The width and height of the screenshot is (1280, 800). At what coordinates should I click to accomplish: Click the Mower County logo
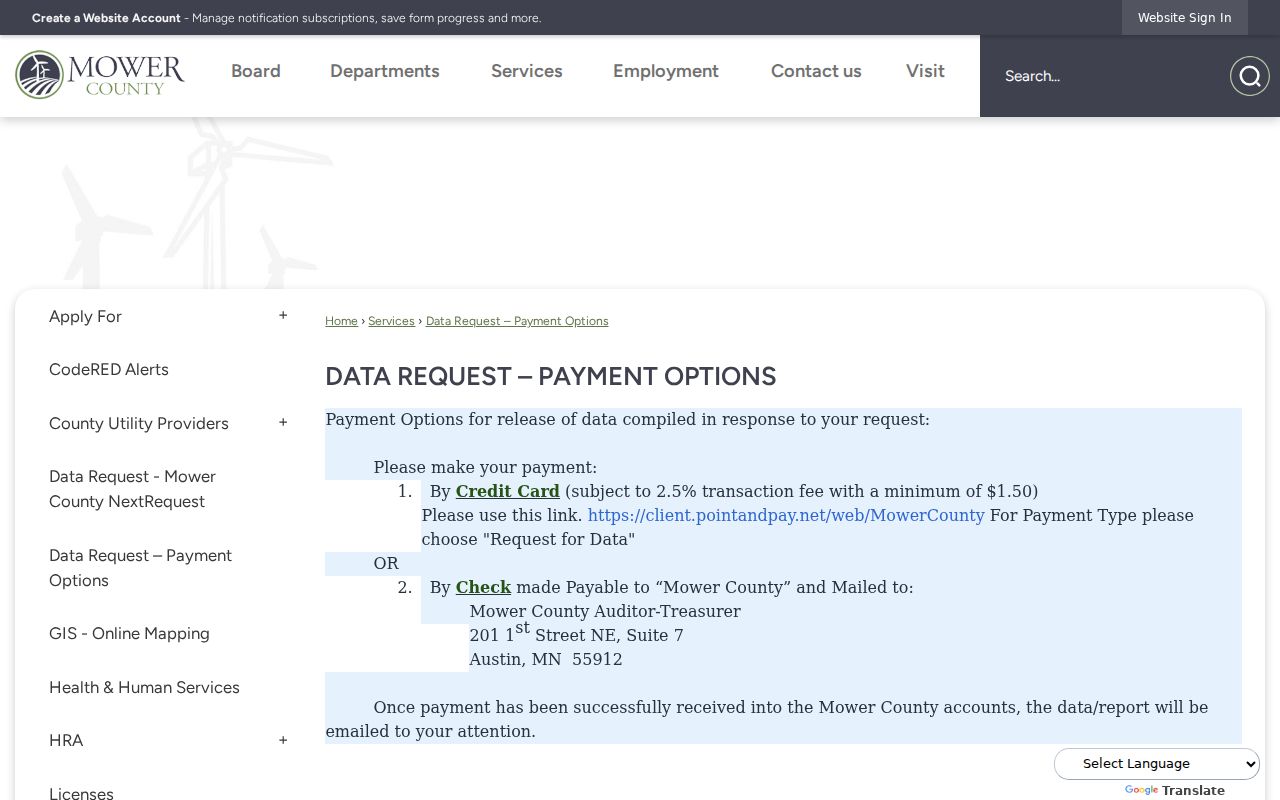coord(100,75)
